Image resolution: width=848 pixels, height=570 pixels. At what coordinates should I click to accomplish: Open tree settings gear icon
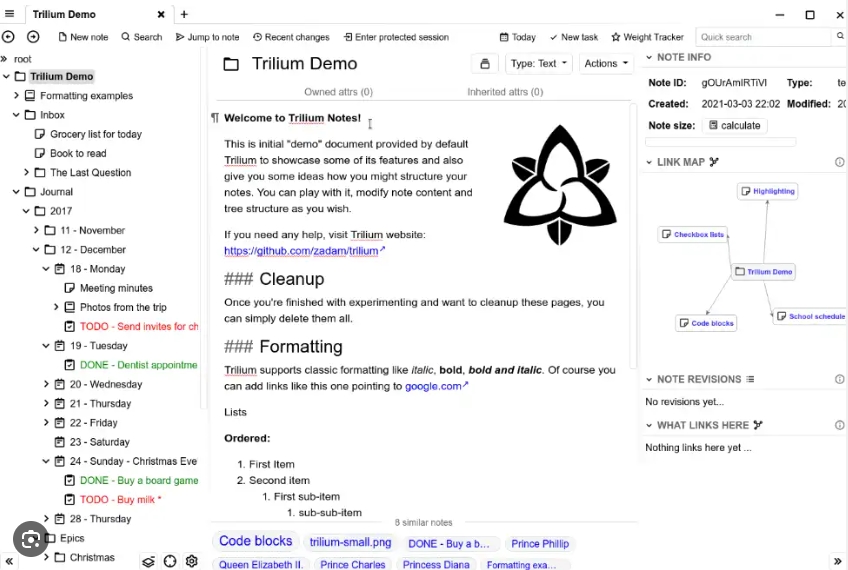191,561
